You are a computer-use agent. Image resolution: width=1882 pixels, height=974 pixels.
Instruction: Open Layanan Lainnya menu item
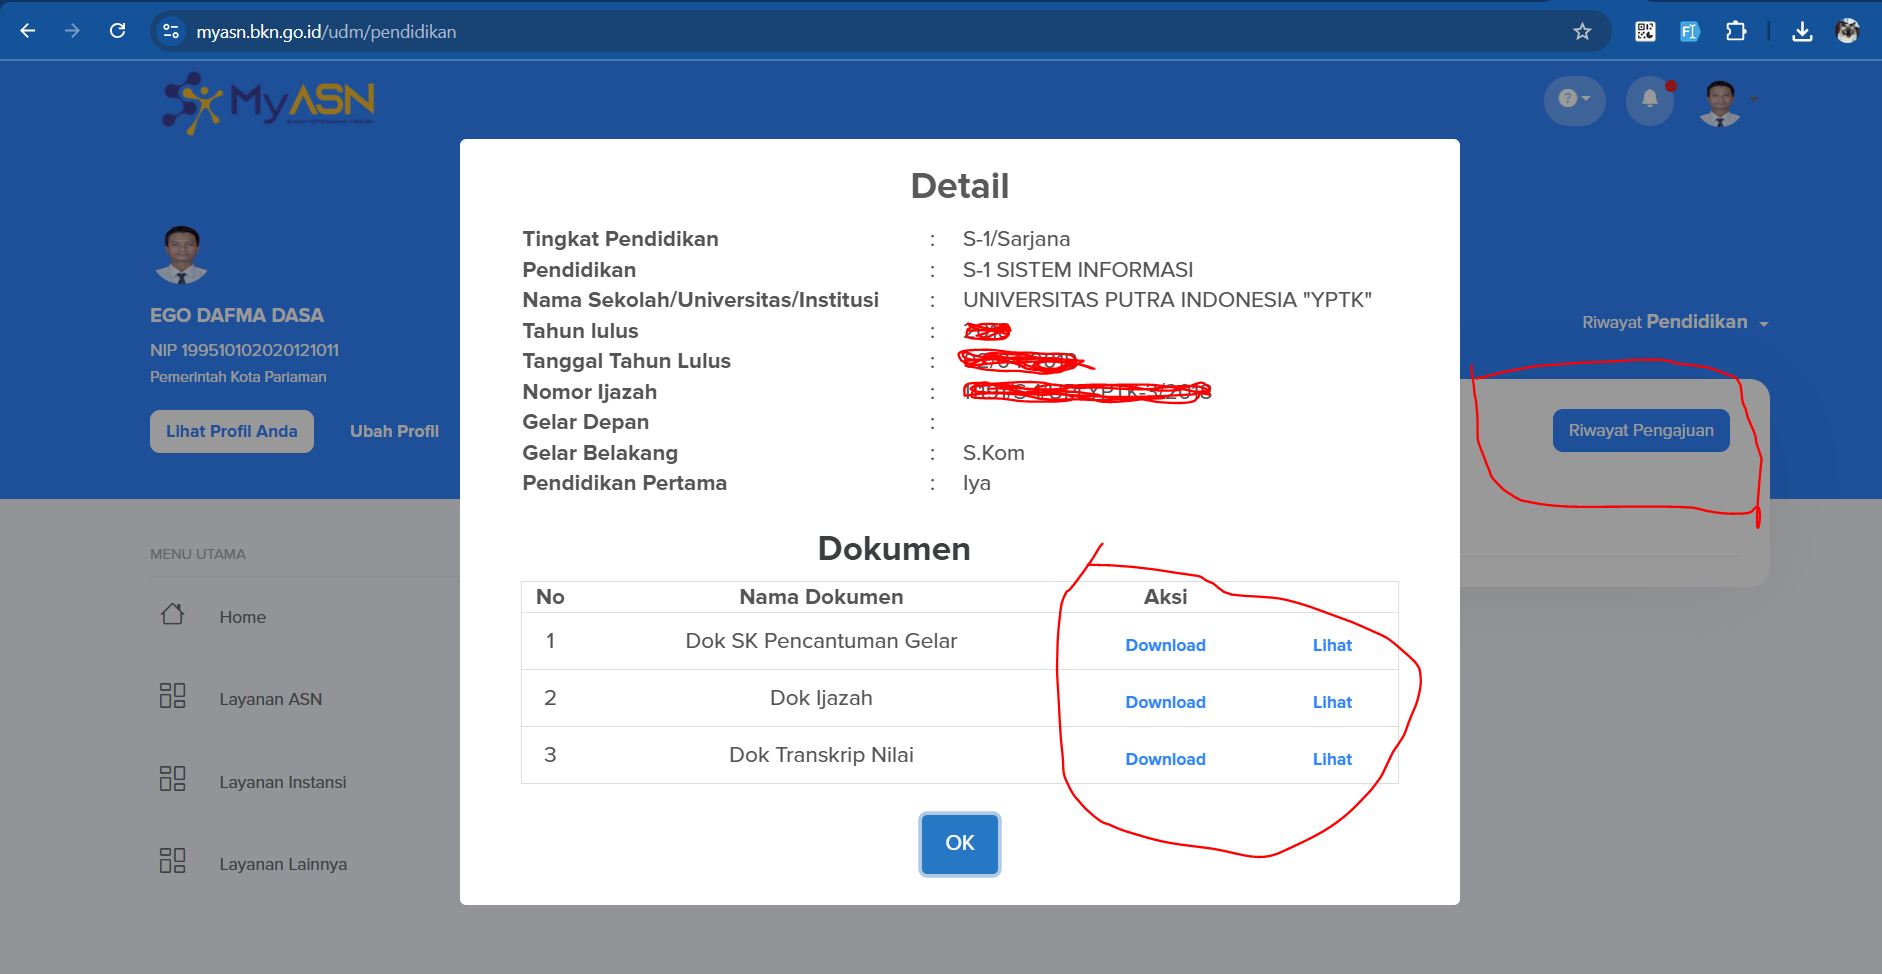click(282, 864)
